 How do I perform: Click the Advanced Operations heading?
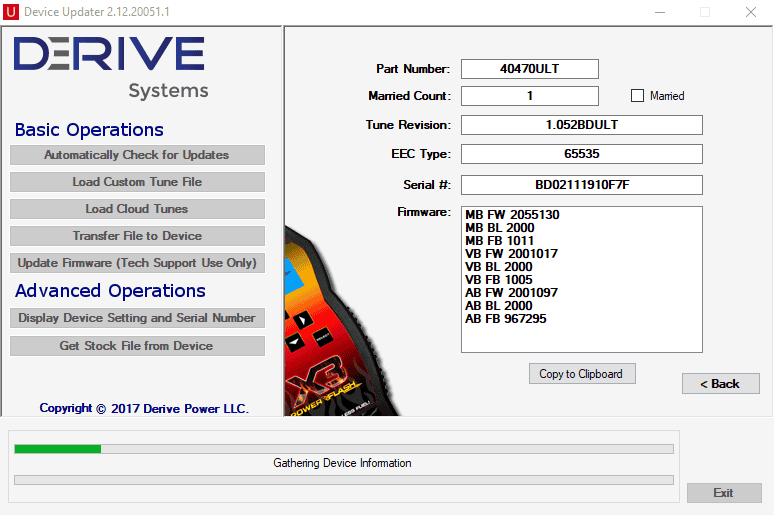pos(110,291)
